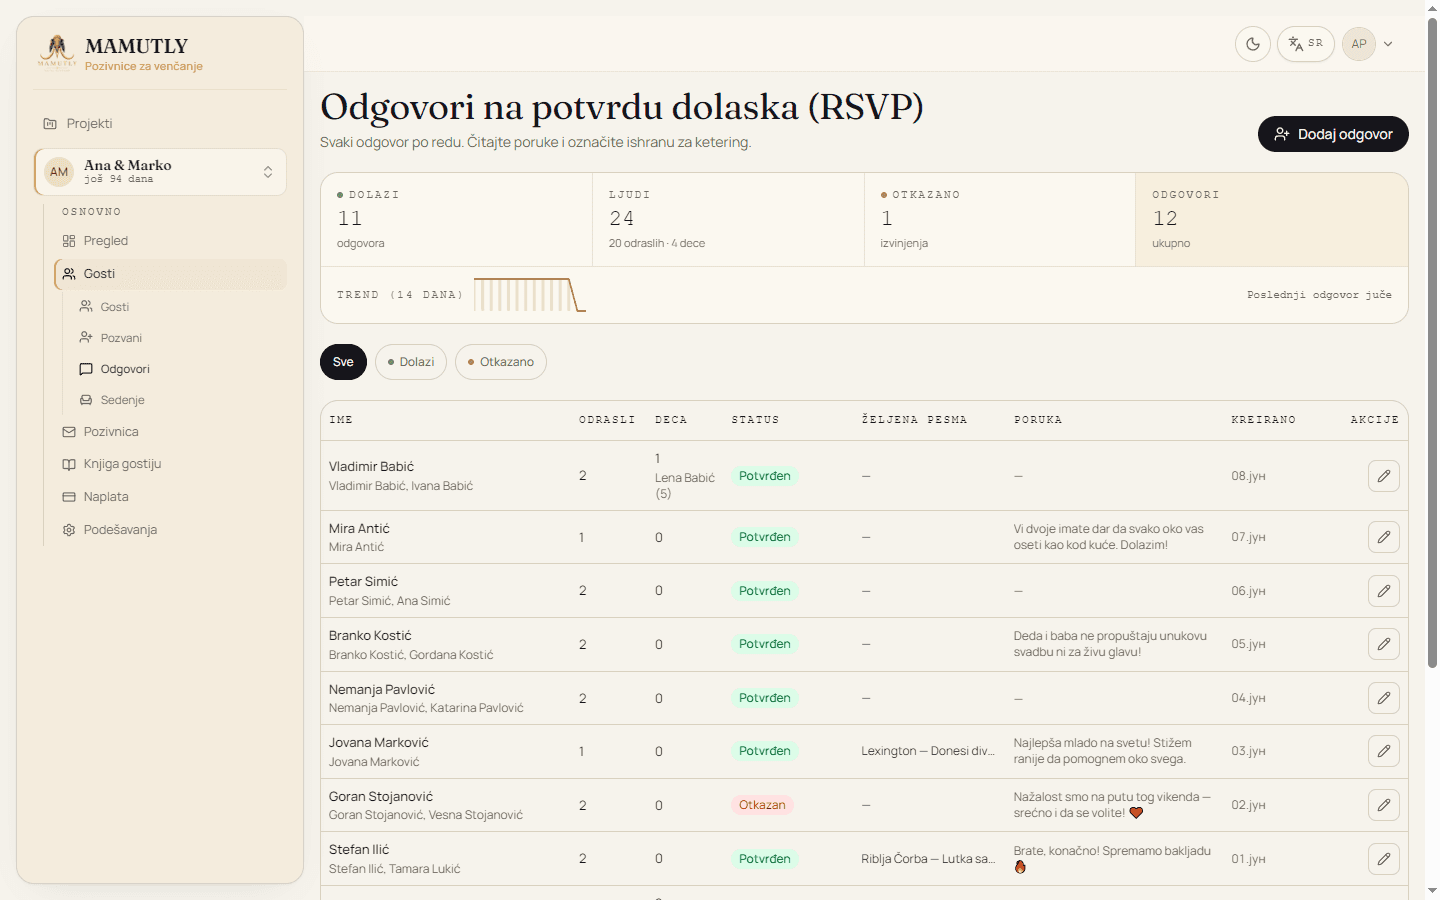1440x900 pixels.
Task: Edit Goran Stojanović's response
Action: coord(1384,805)
